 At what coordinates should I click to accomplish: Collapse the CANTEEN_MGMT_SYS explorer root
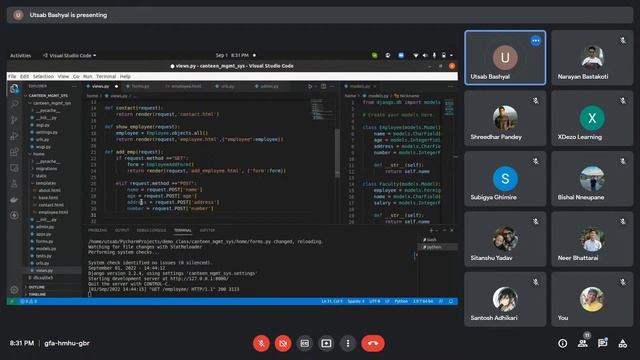(47, 96)
